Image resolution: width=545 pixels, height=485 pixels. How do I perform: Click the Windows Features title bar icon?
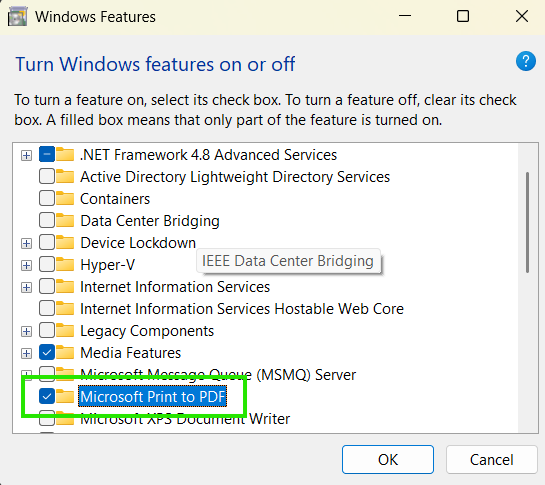tap(17, 17)
